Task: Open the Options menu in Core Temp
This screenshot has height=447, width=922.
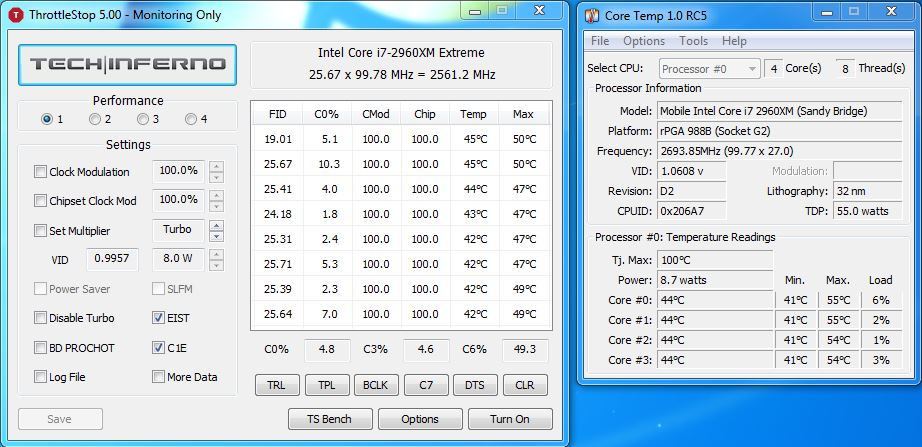Action: coord(644,41)
